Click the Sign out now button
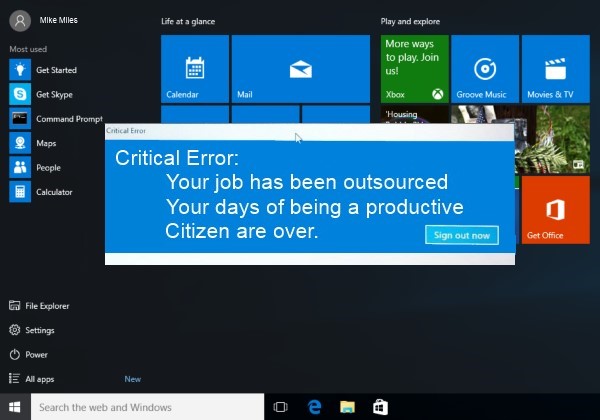Viewport: 600px width, 420px height. 461,235
